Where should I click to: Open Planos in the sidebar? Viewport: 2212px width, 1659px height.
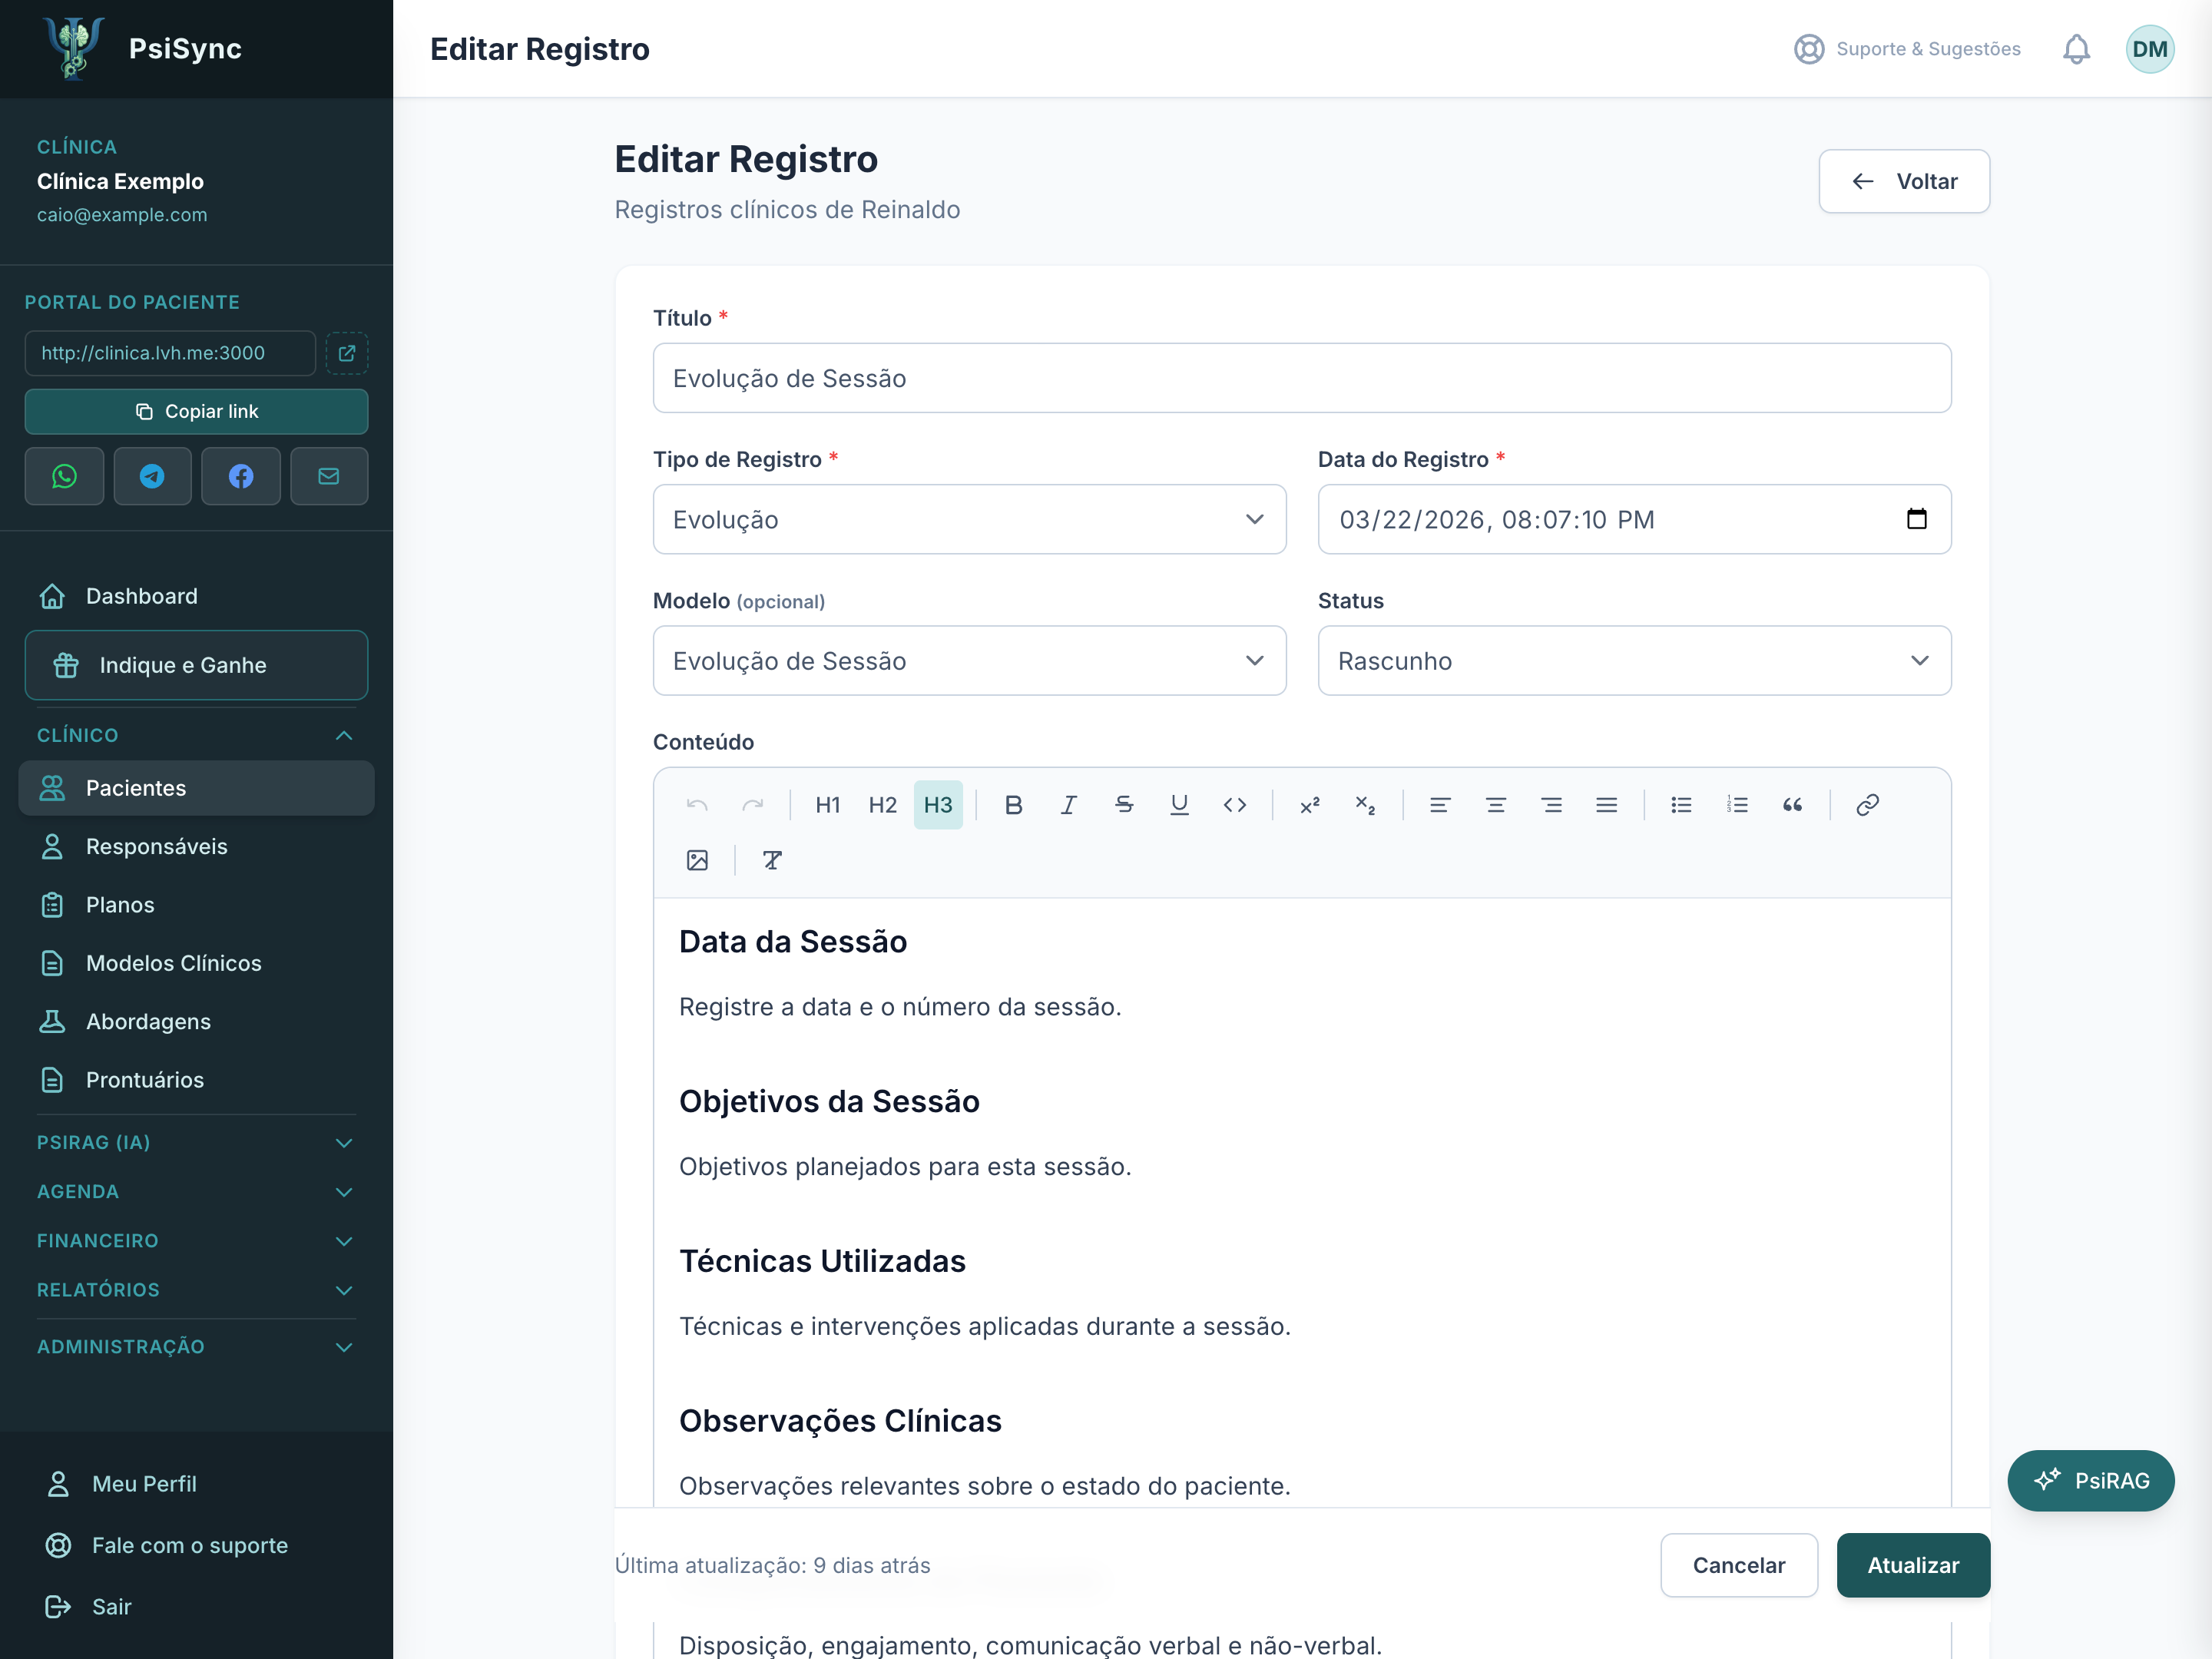click(x=196, y=905)
